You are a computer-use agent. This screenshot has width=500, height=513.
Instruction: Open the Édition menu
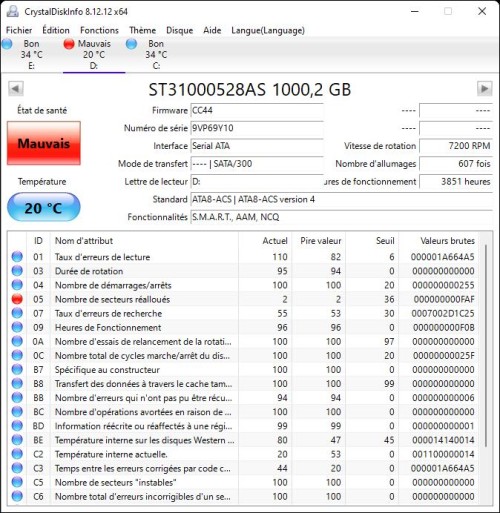coord(56,30)
